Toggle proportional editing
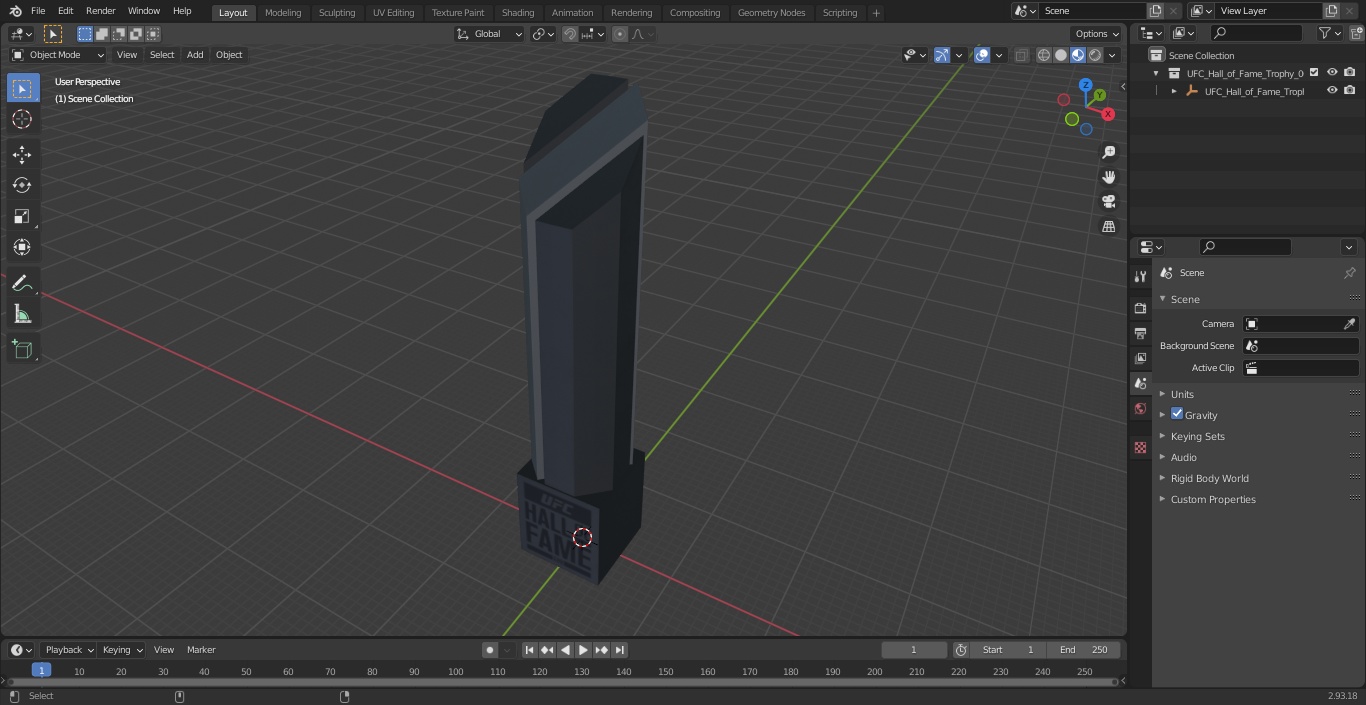The height and width of the screenshot is (705, 1366). 620,34
